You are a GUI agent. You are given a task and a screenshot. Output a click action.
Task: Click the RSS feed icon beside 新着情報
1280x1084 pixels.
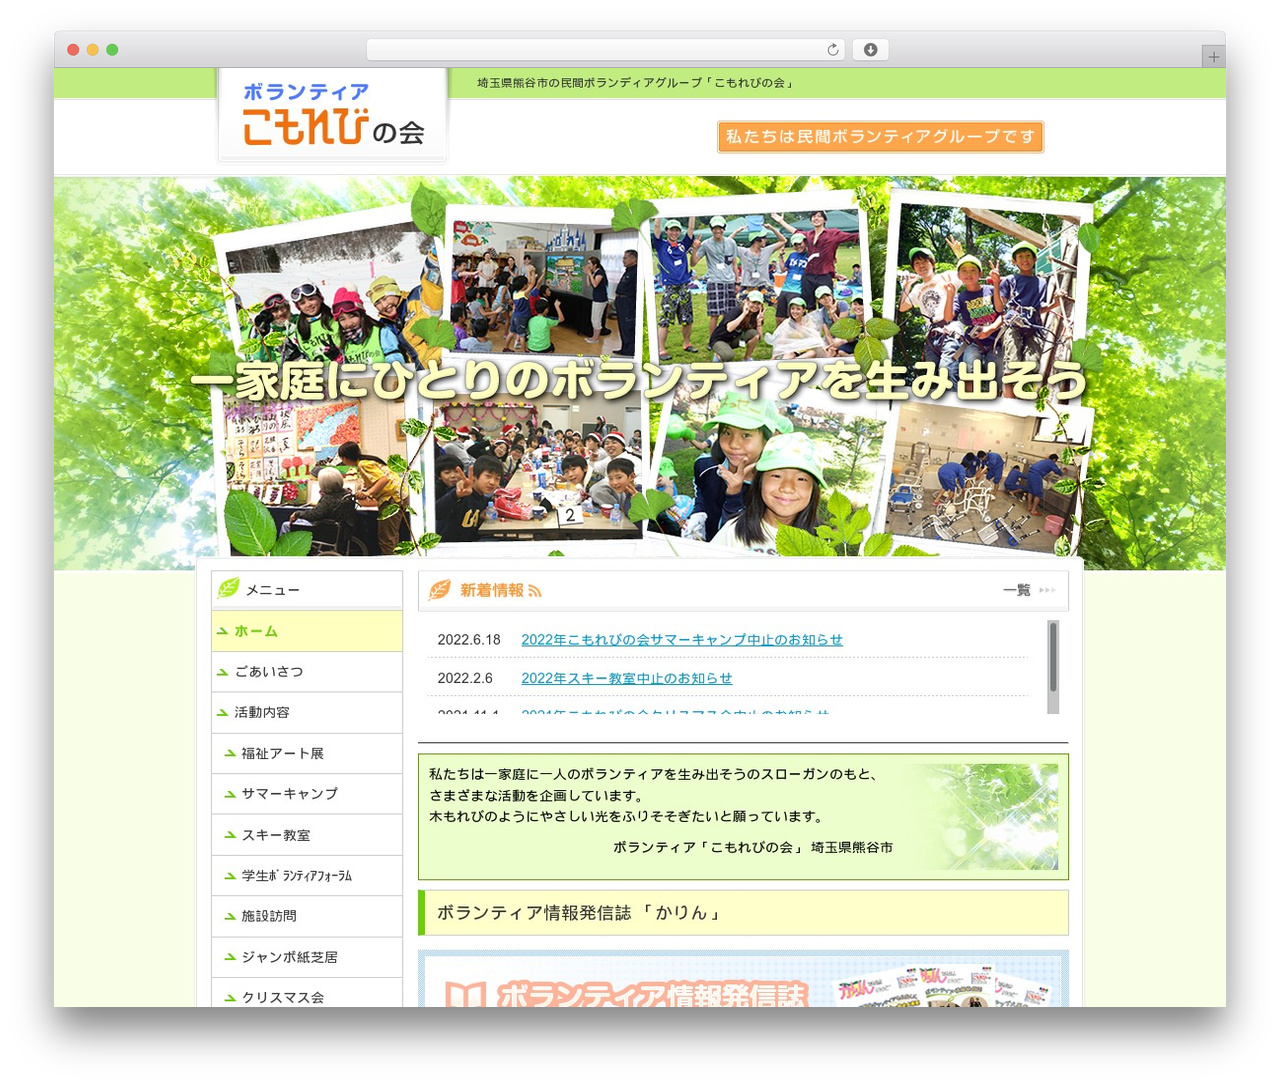pyautogui.click(x=535, y=591)
